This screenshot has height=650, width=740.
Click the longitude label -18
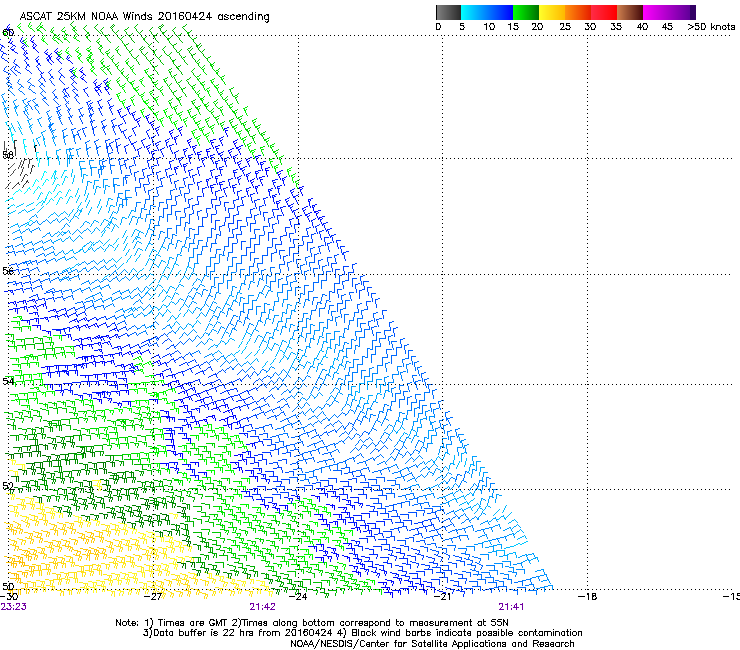point(588,597)
